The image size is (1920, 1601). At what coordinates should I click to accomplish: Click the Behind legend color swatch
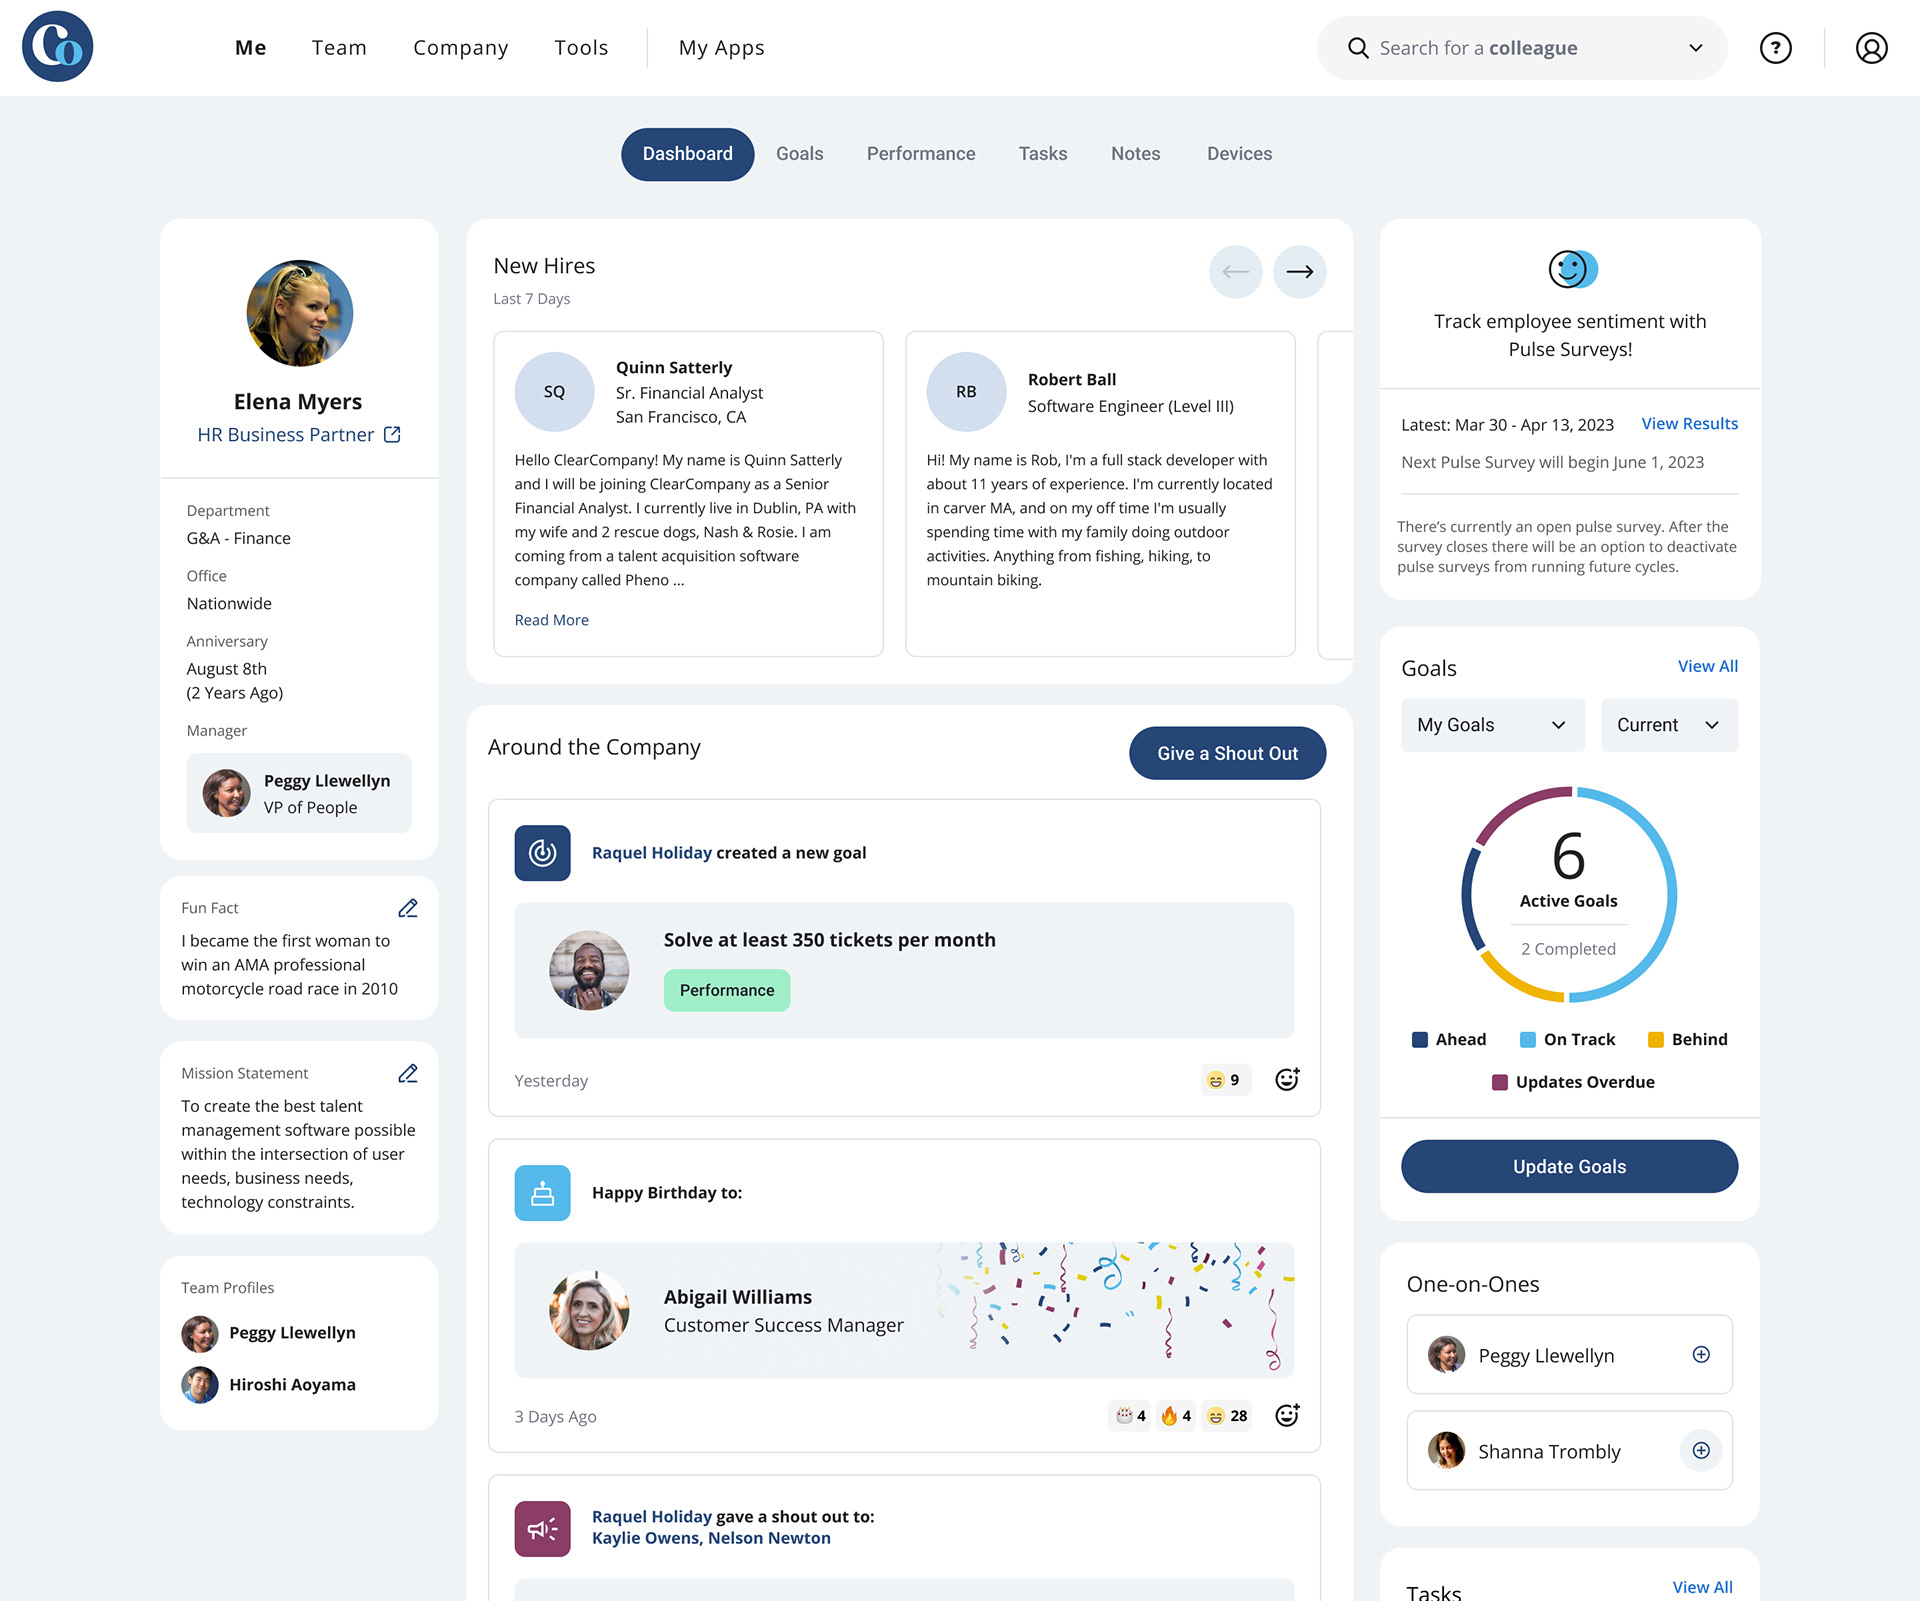(x=1655, y=1040)
